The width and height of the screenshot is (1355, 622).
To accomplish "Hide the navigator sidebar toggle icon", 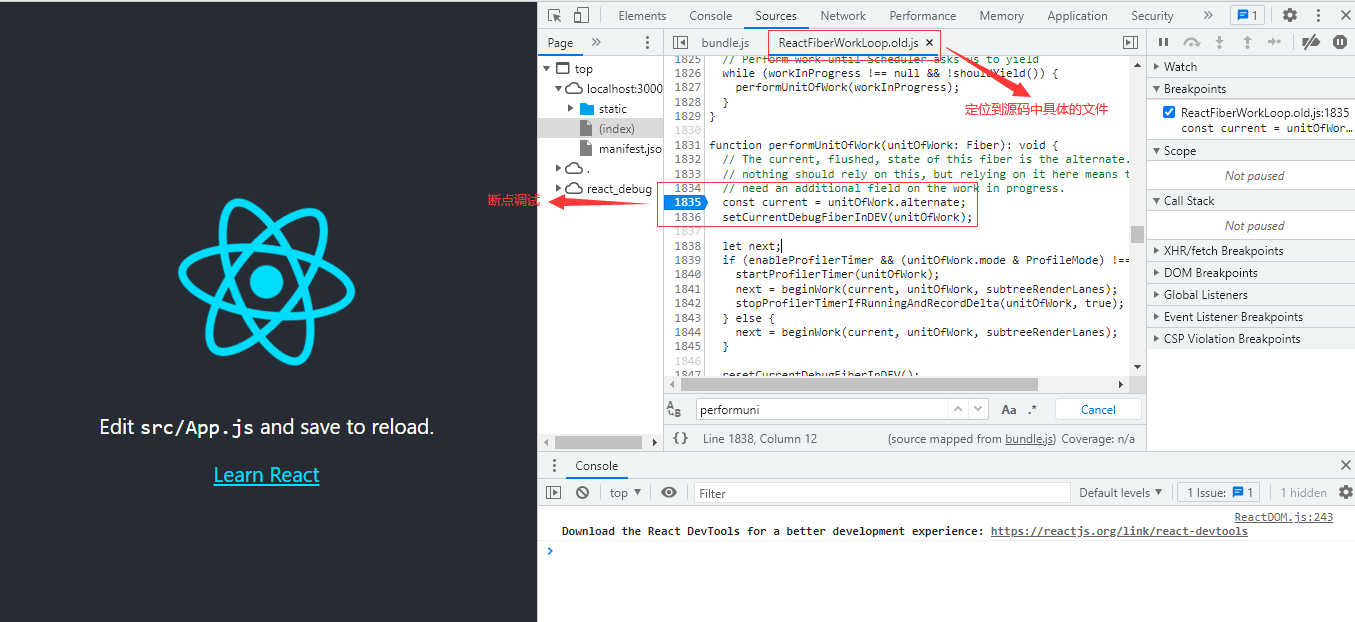I will [x=680, y=42].
